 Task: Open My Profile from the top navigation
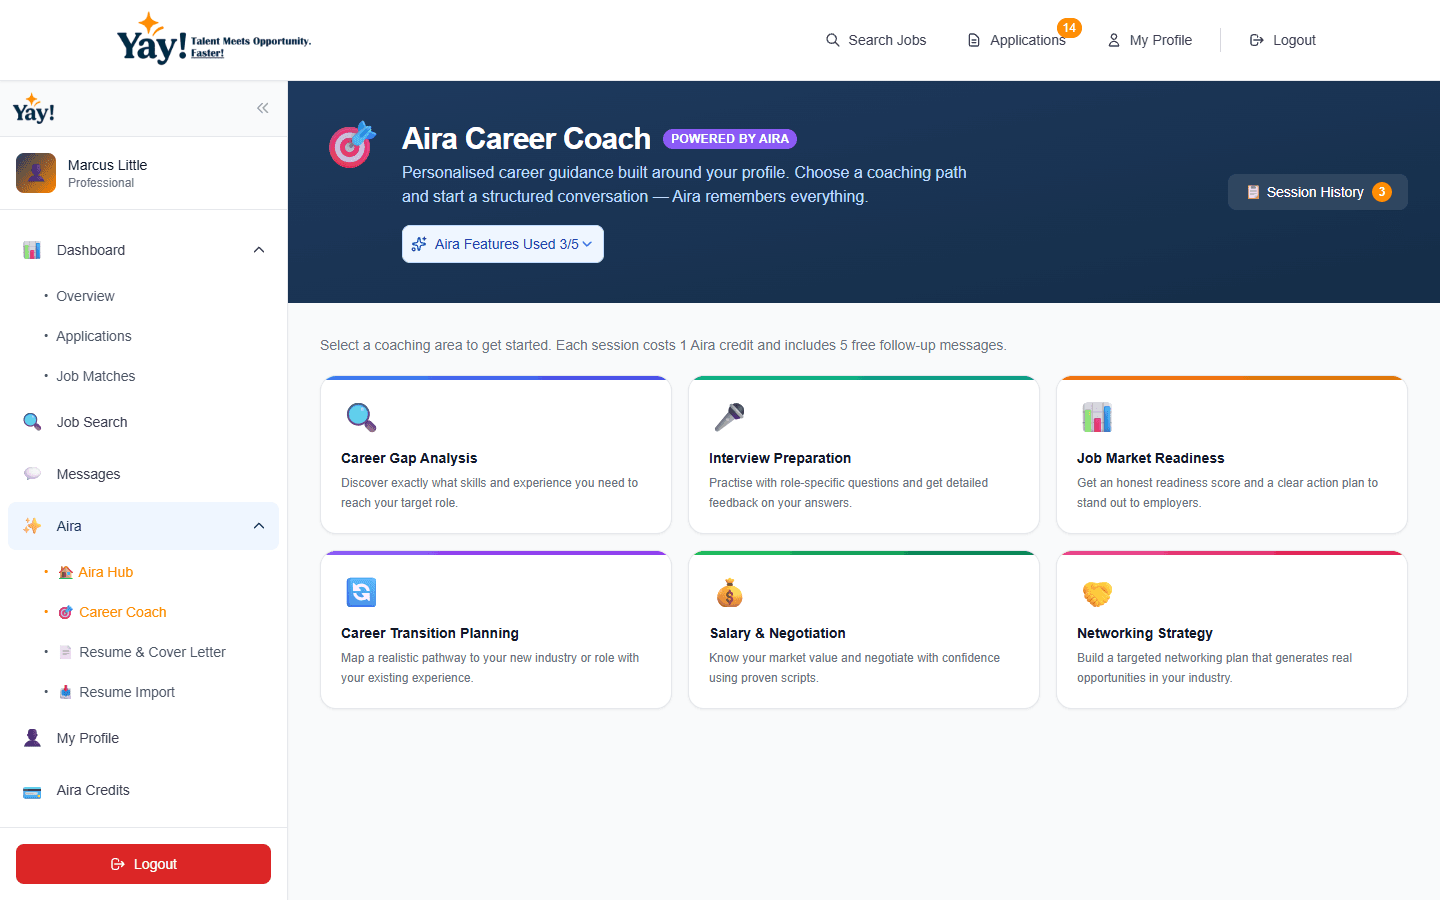[1150, 40]
